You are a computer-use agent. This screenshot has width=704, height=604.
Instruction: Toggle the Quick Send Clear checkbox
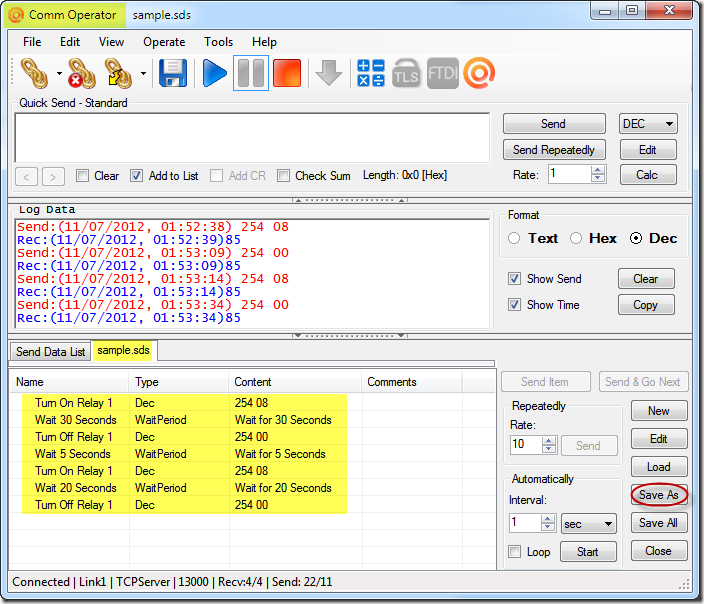(82, 176)
